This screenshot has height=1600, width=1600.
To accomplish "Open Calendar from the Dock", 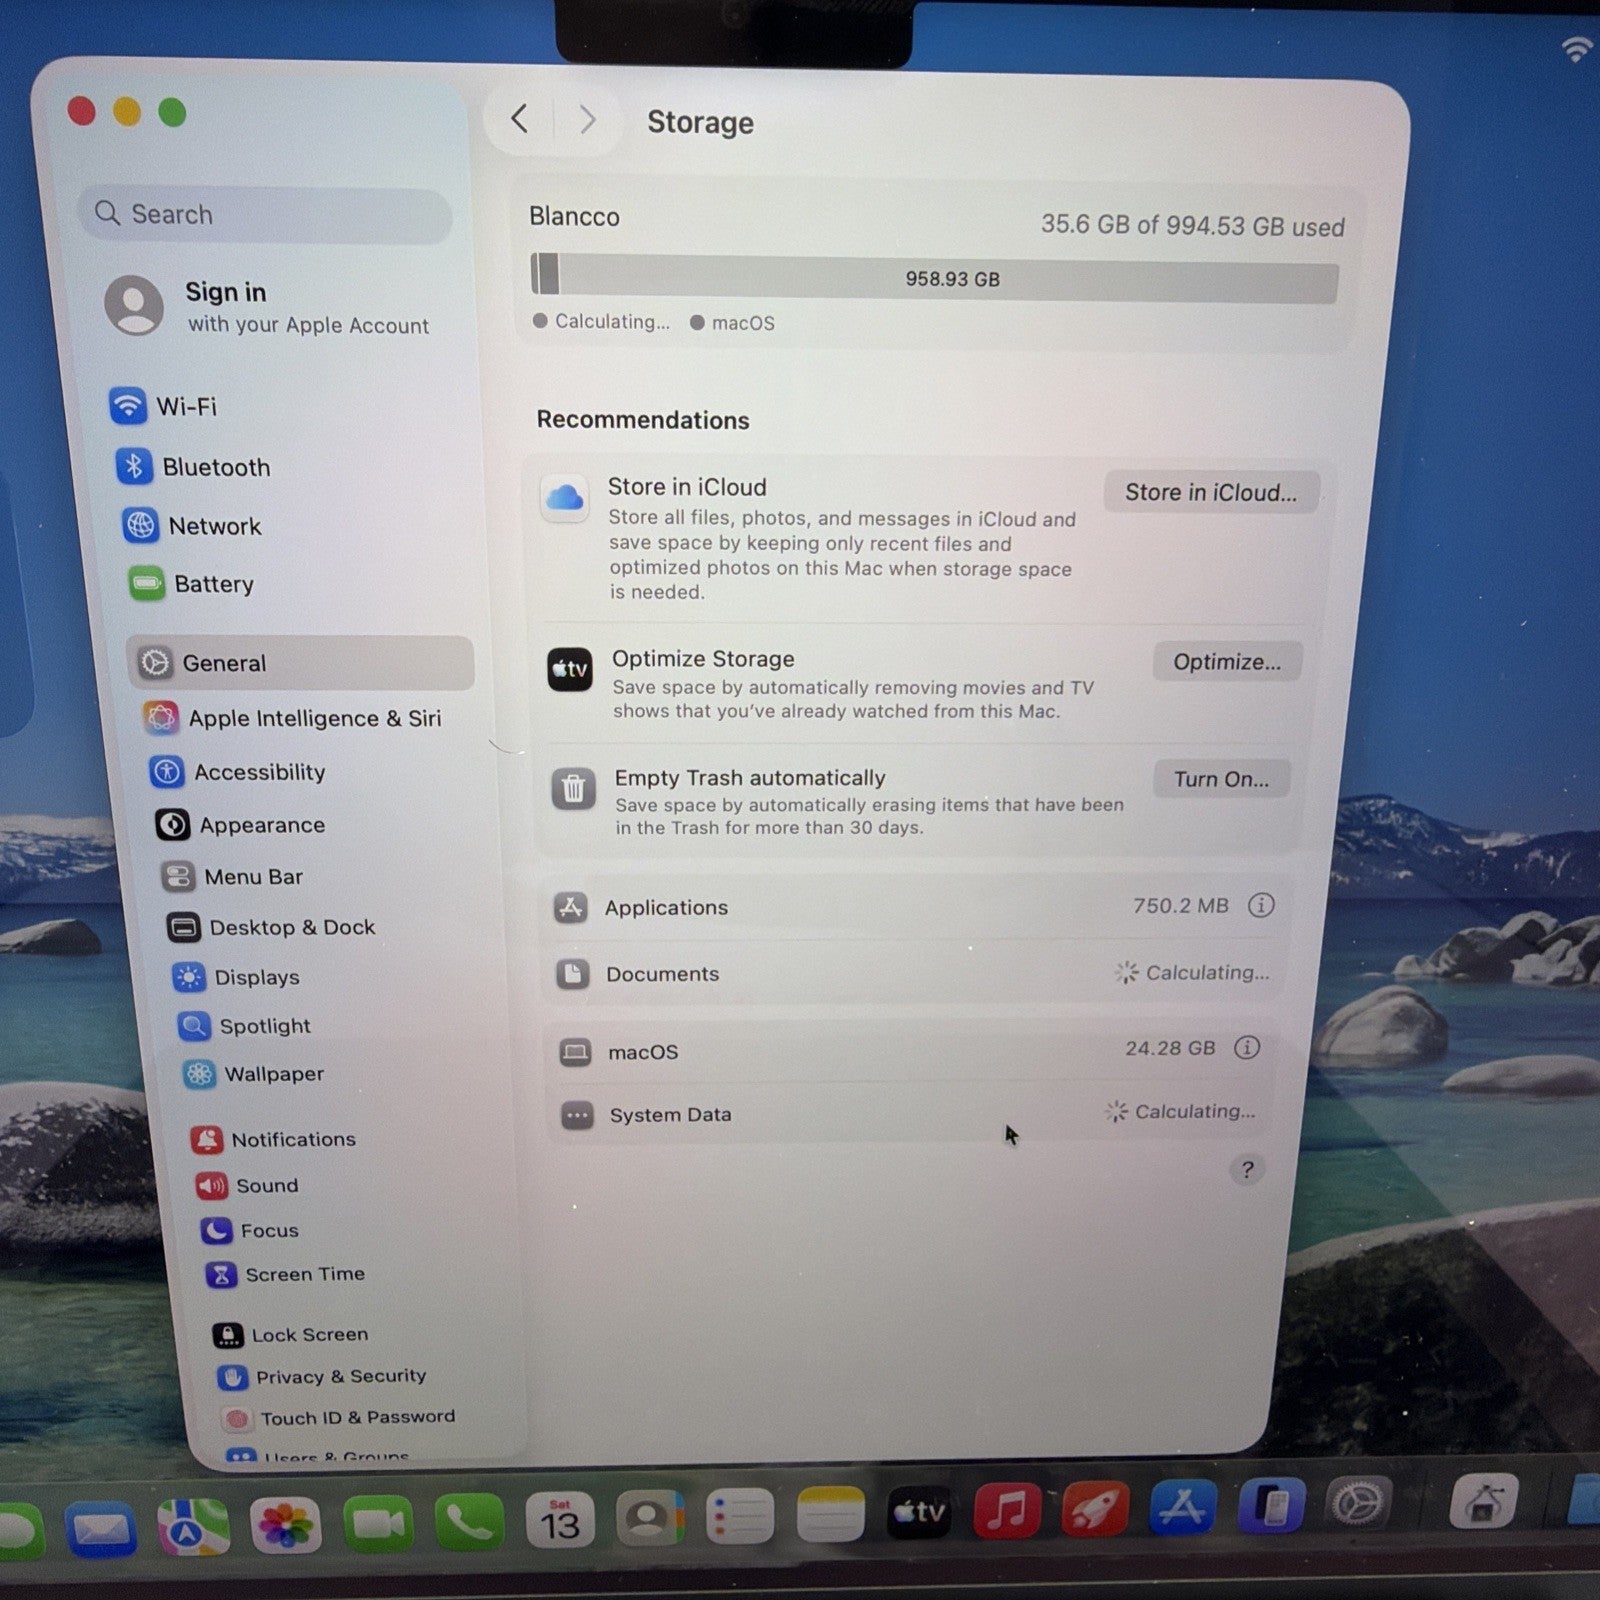I will click(560, 1522).
